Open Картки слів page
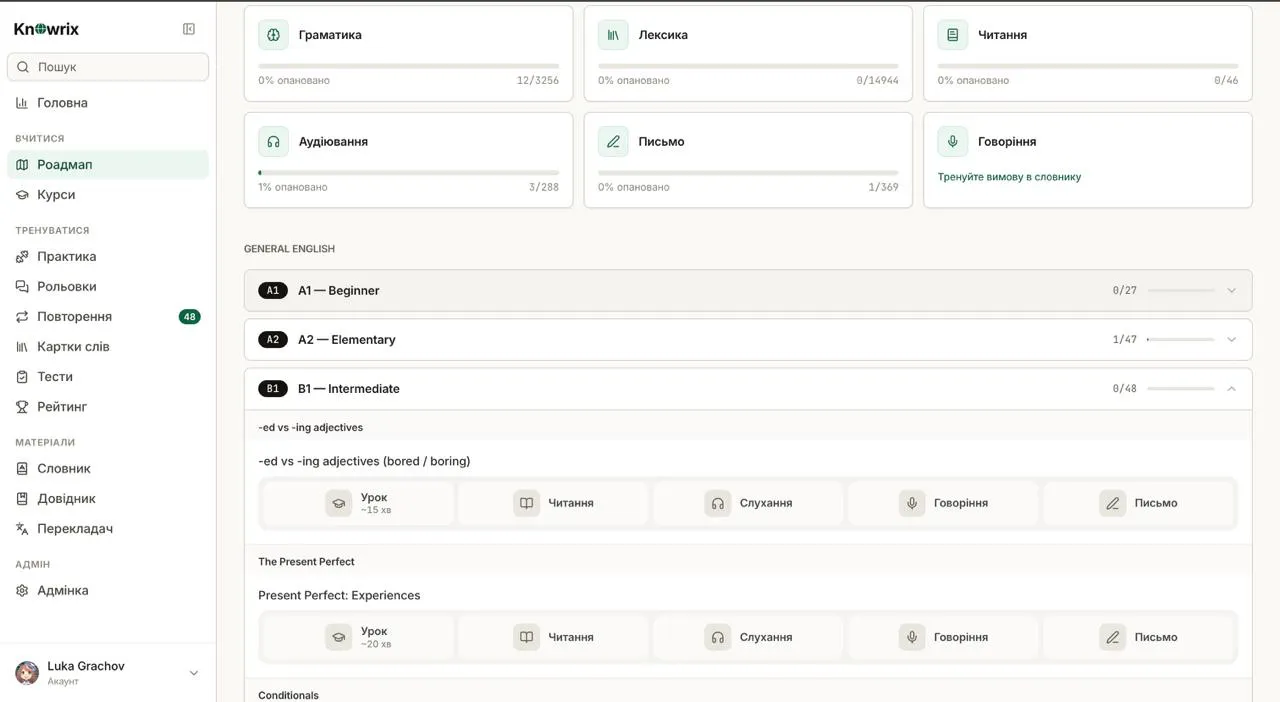 108,347
